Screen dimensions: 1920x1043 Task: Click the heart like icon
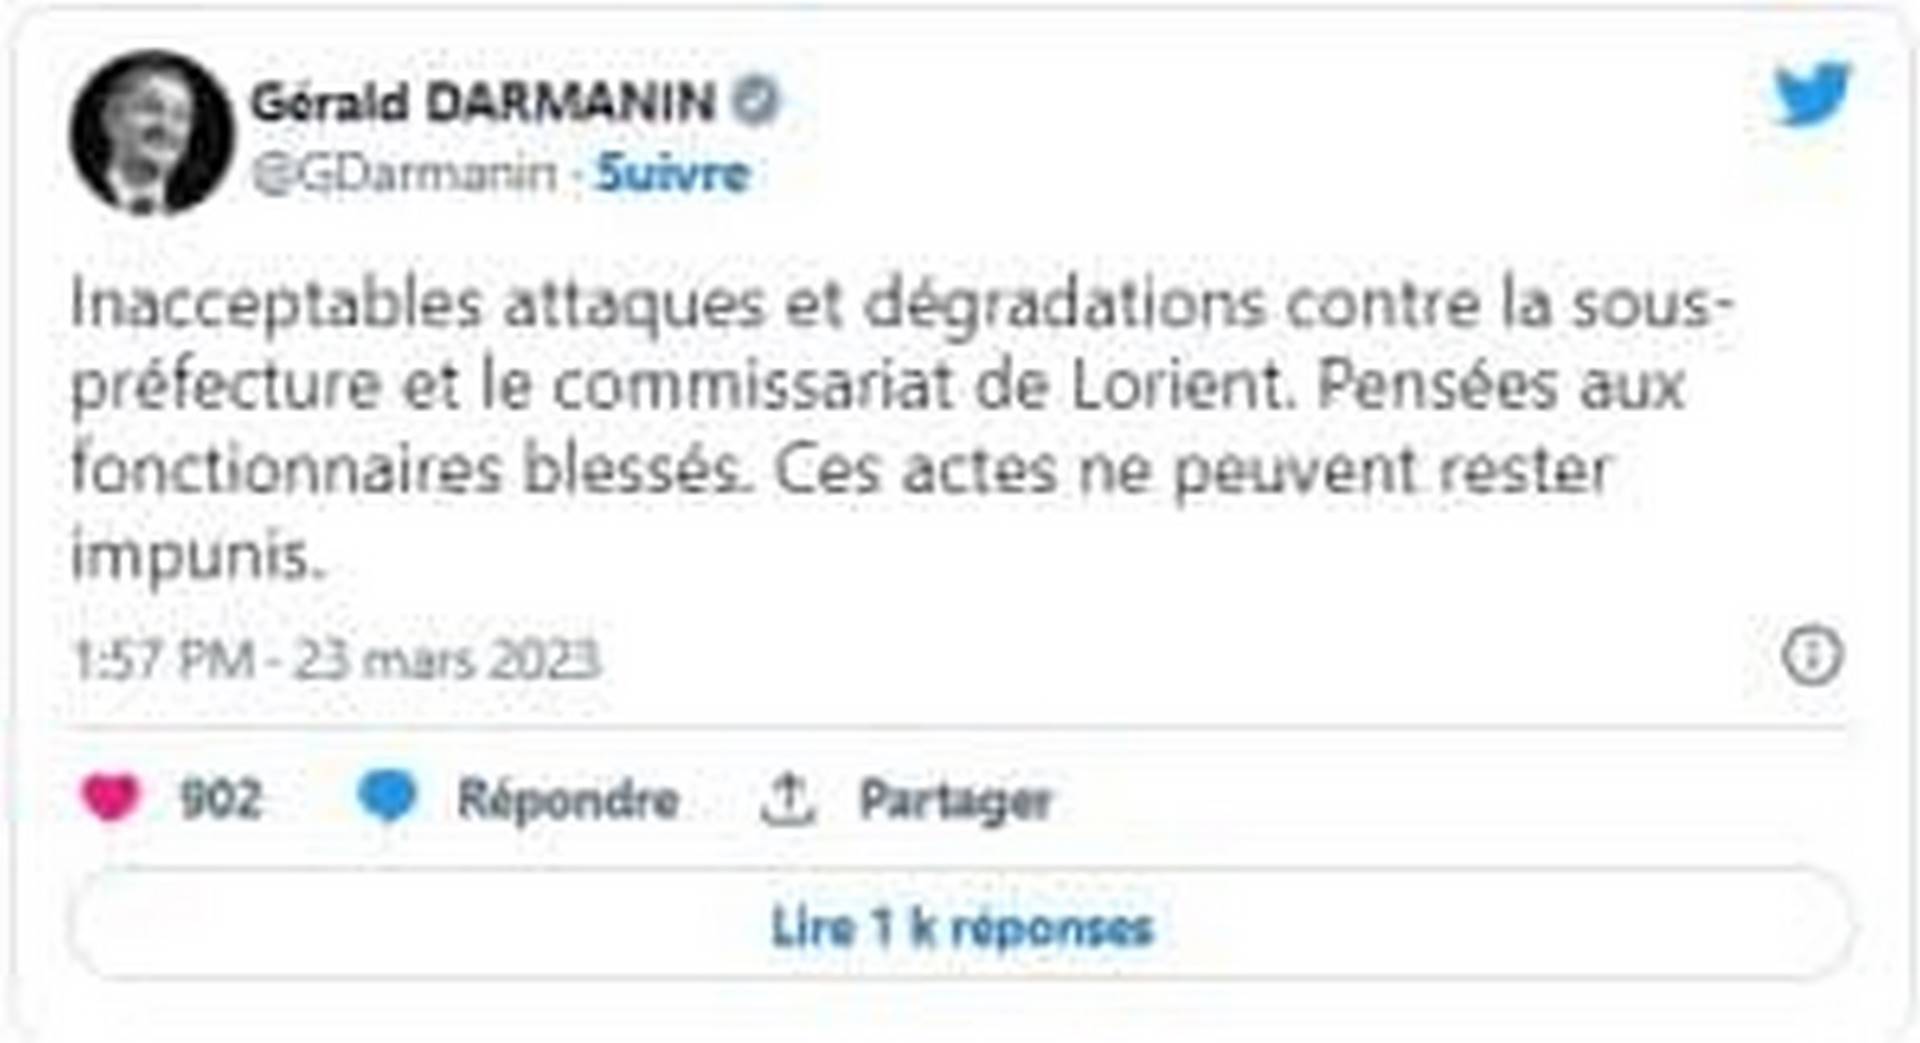click(110, 798)
